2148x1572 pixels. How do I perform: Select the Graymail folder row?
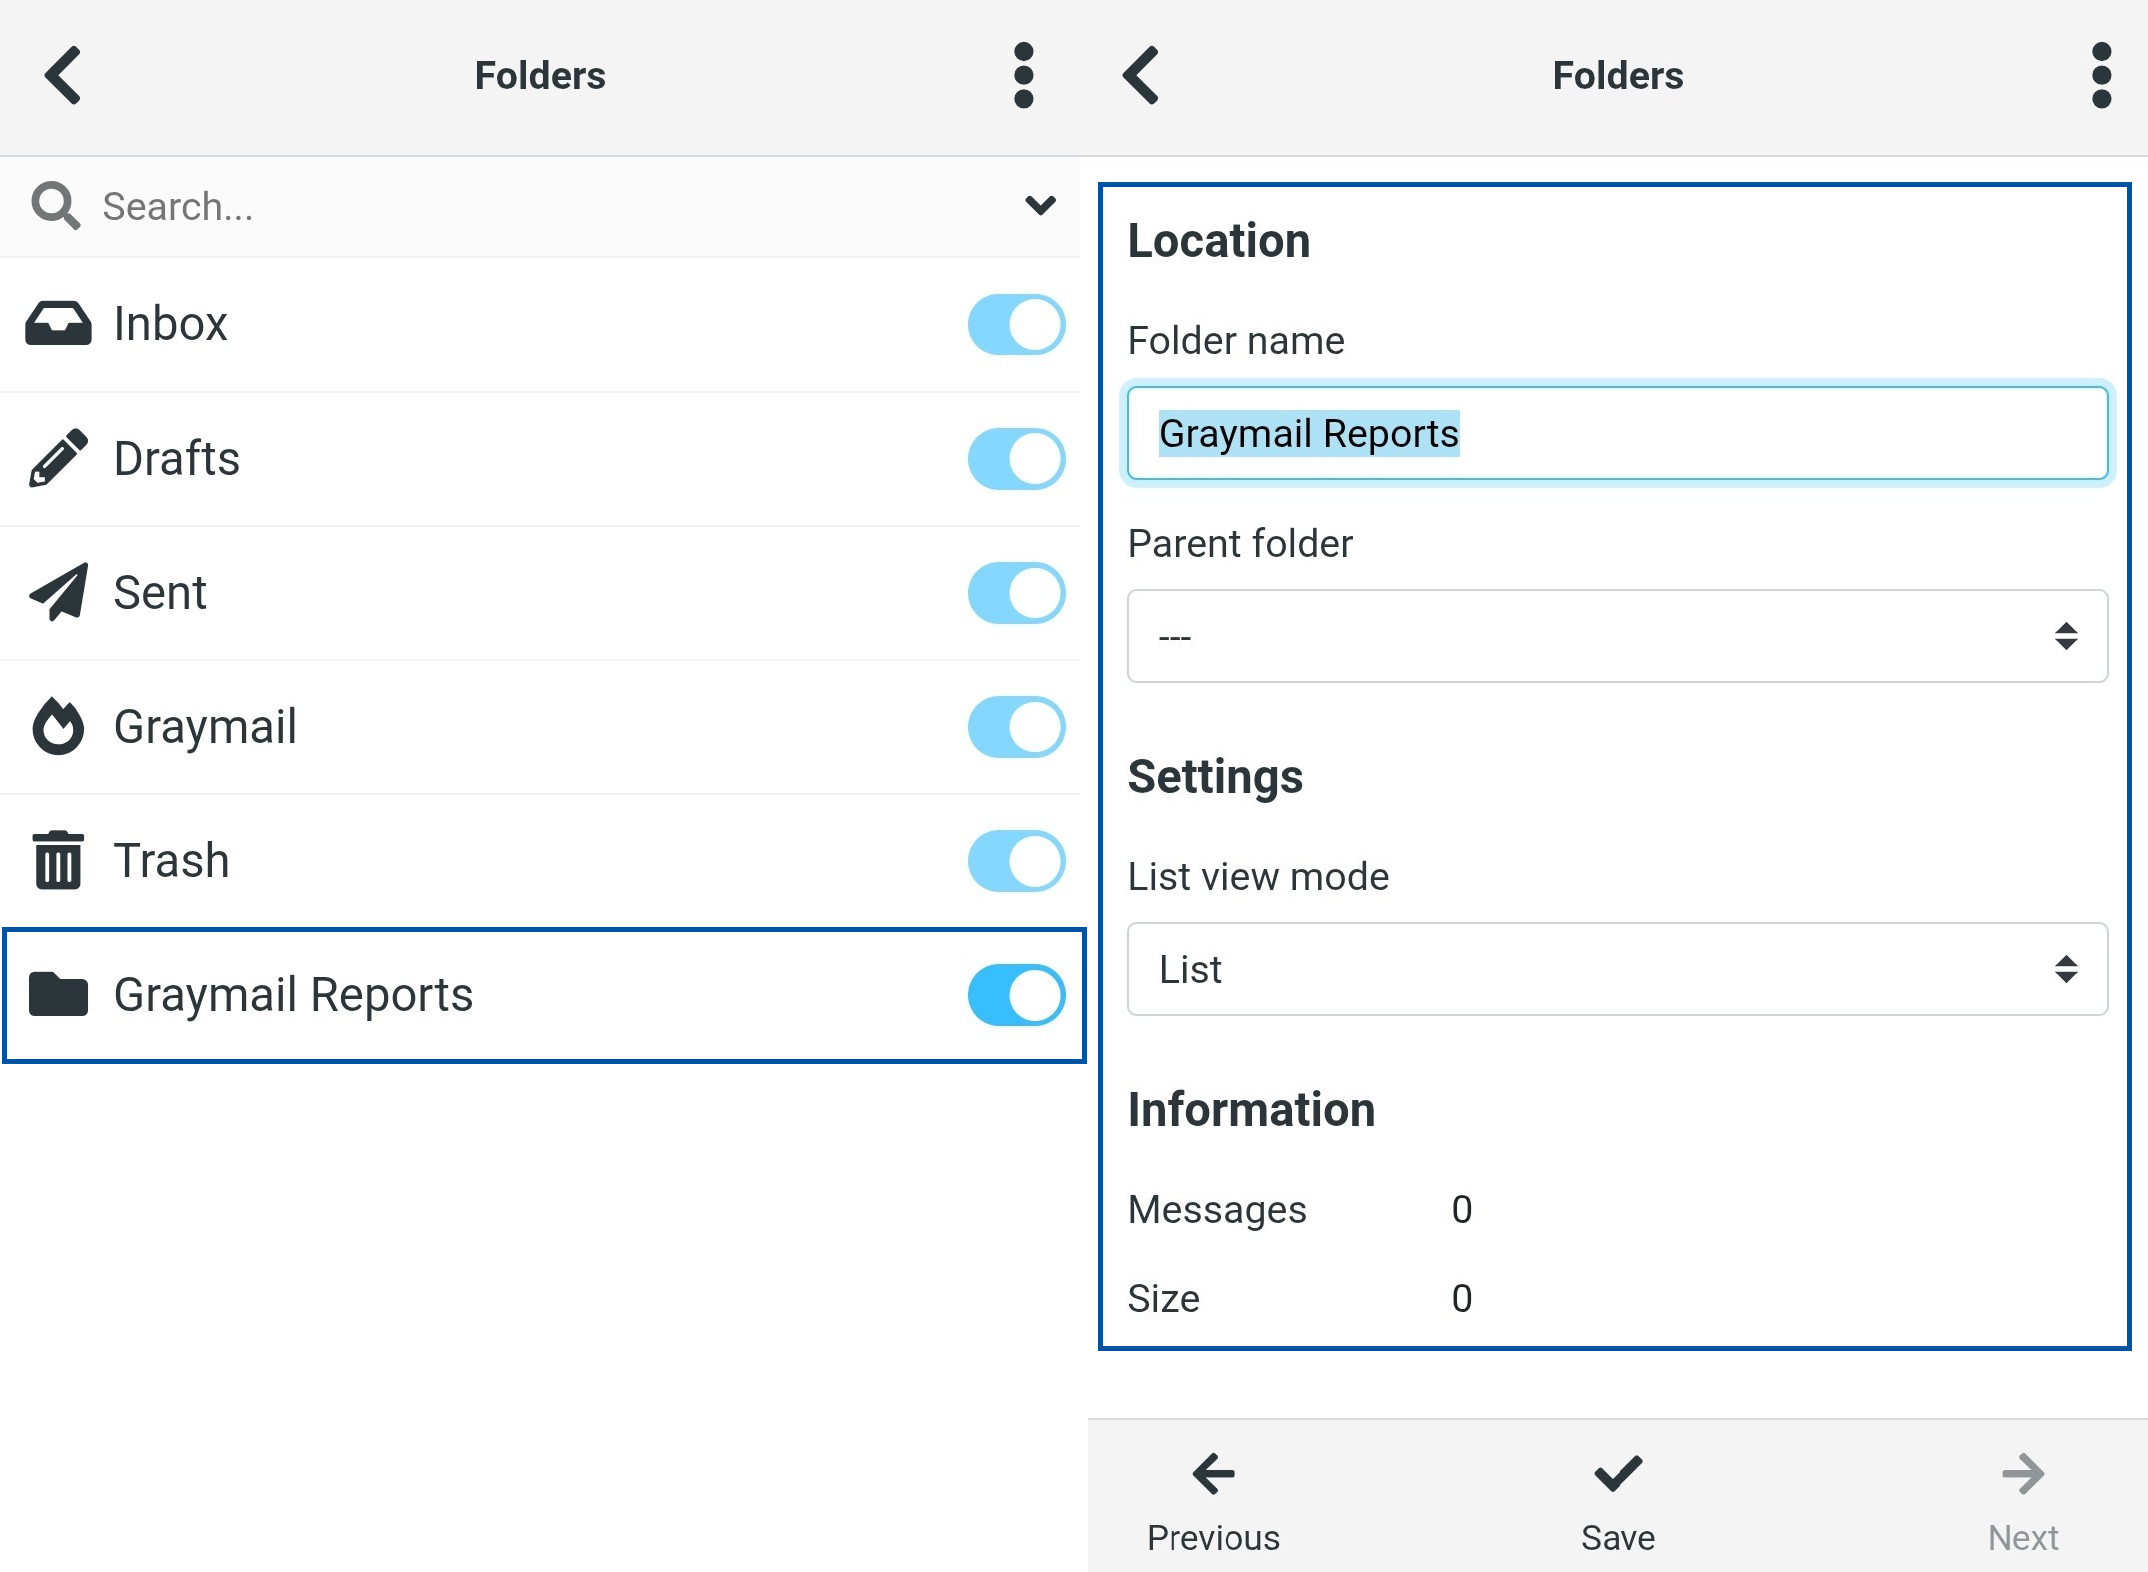[540, 726]
